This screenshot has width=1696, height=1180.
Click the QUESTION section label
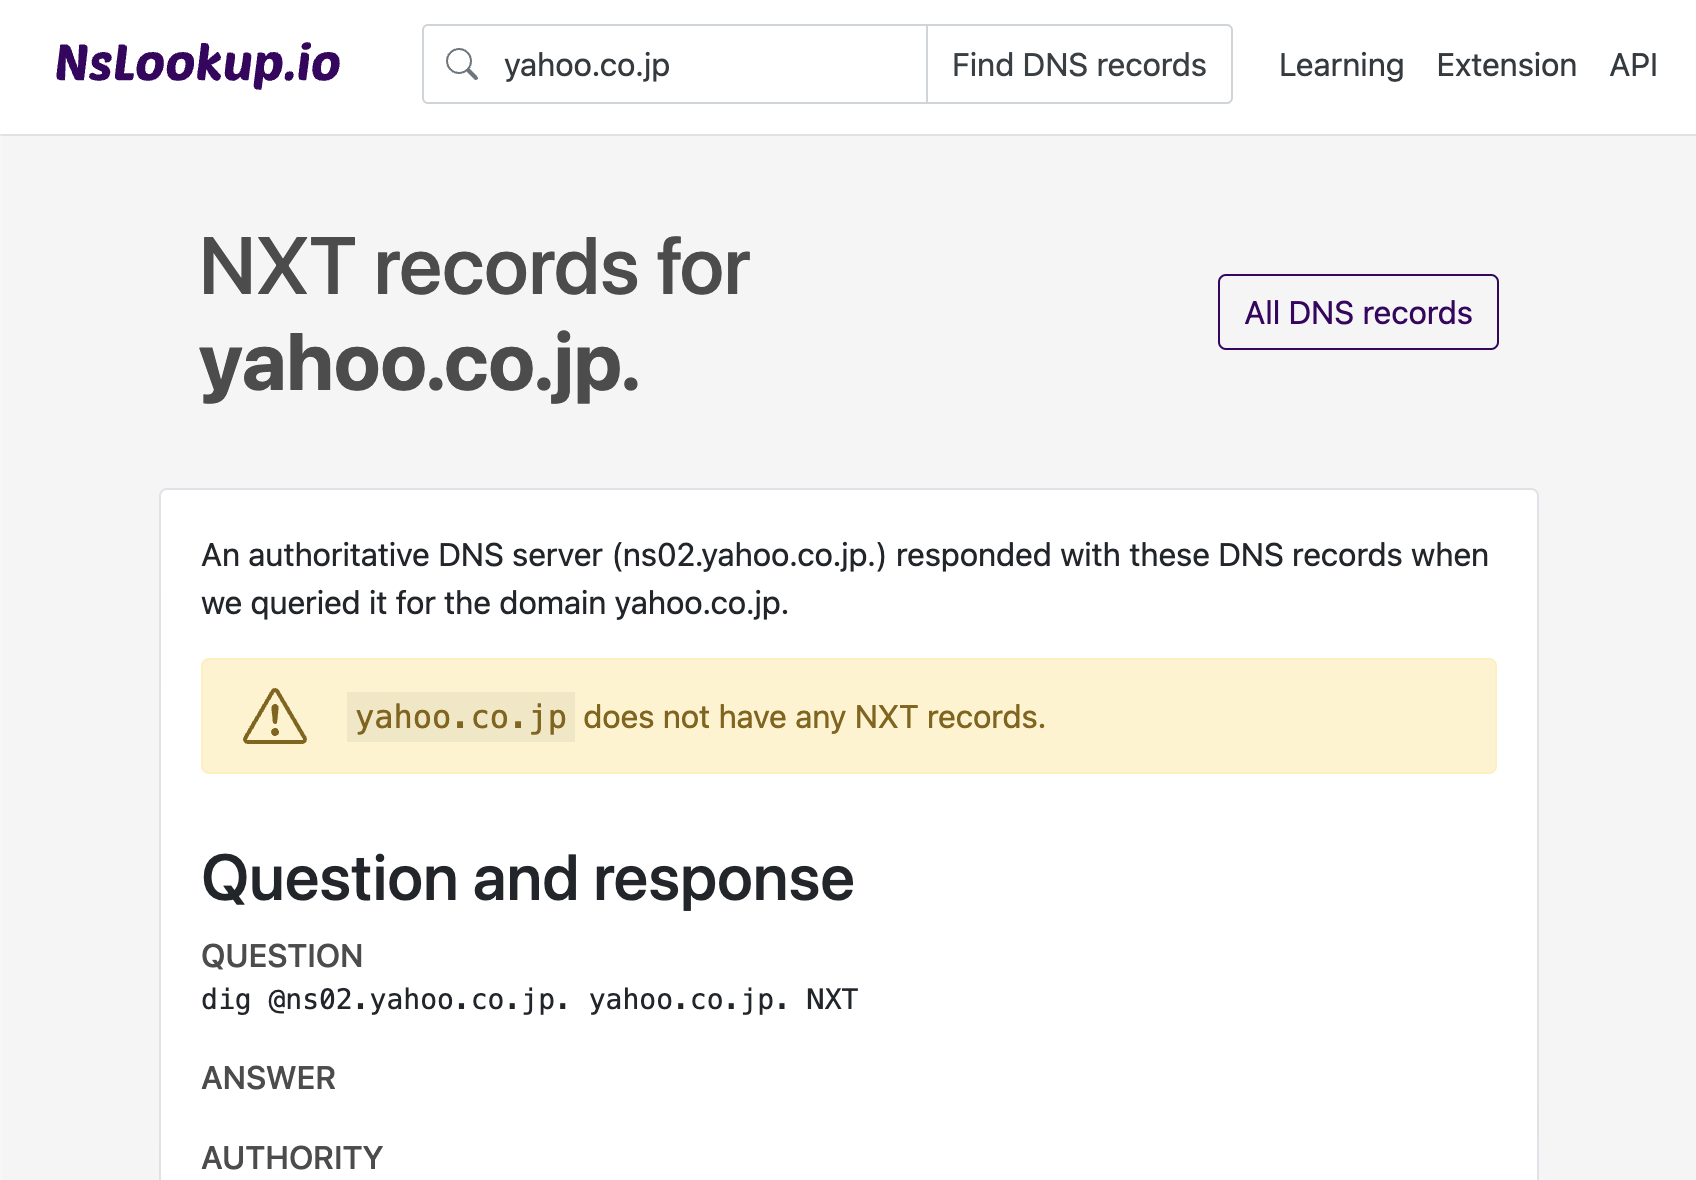[282, 956]
